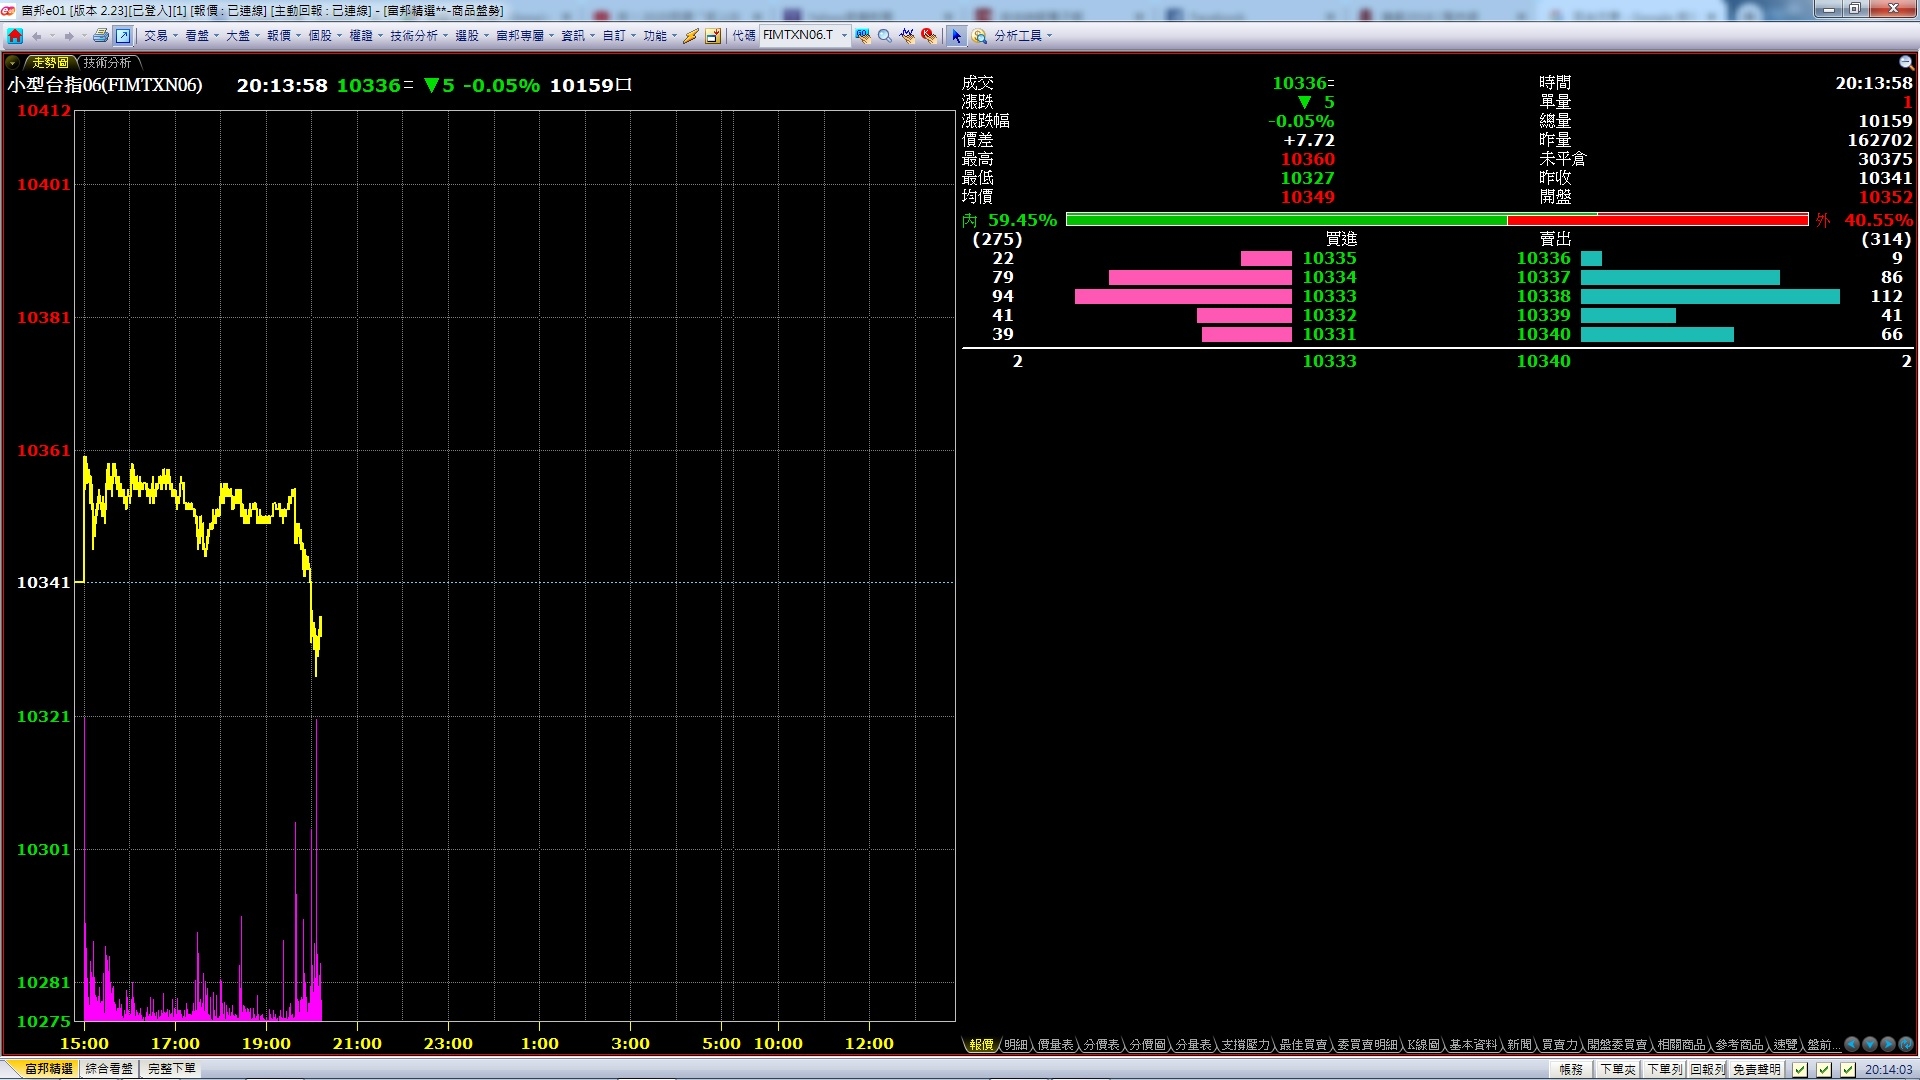The image size is (1920, 1080).
Task: Click the blue pop-out window icon
Action: pyautogui.click(x=123, y=36)
